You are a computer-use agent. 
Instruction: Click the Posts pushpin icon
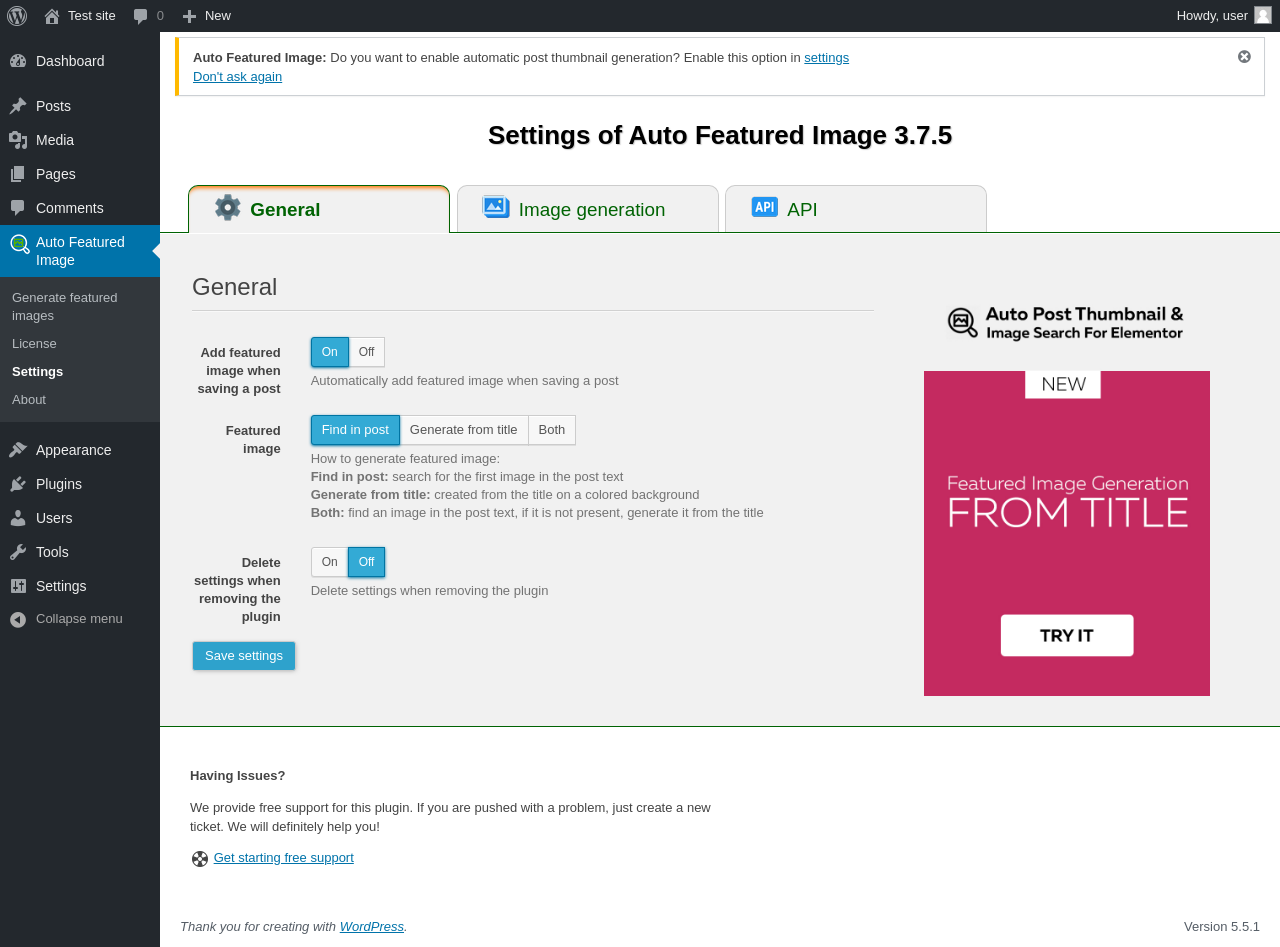pyautogui.click(x=18, y=106)
